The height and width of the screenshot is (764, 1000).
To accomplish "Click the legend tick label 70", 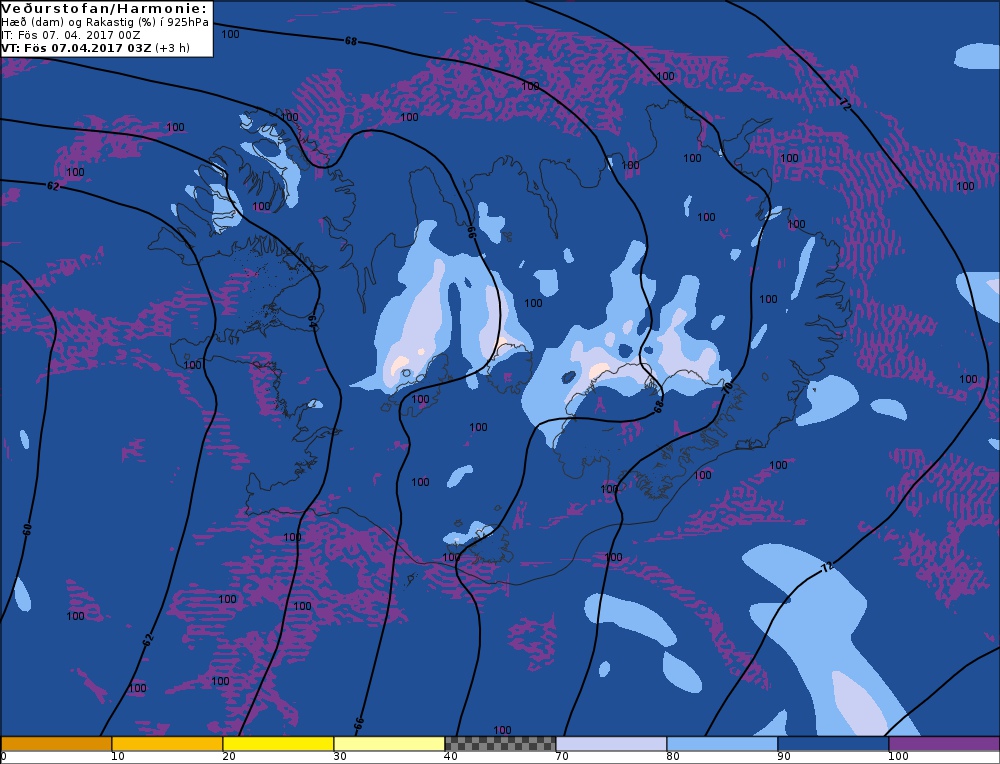I will pos(561,757).
